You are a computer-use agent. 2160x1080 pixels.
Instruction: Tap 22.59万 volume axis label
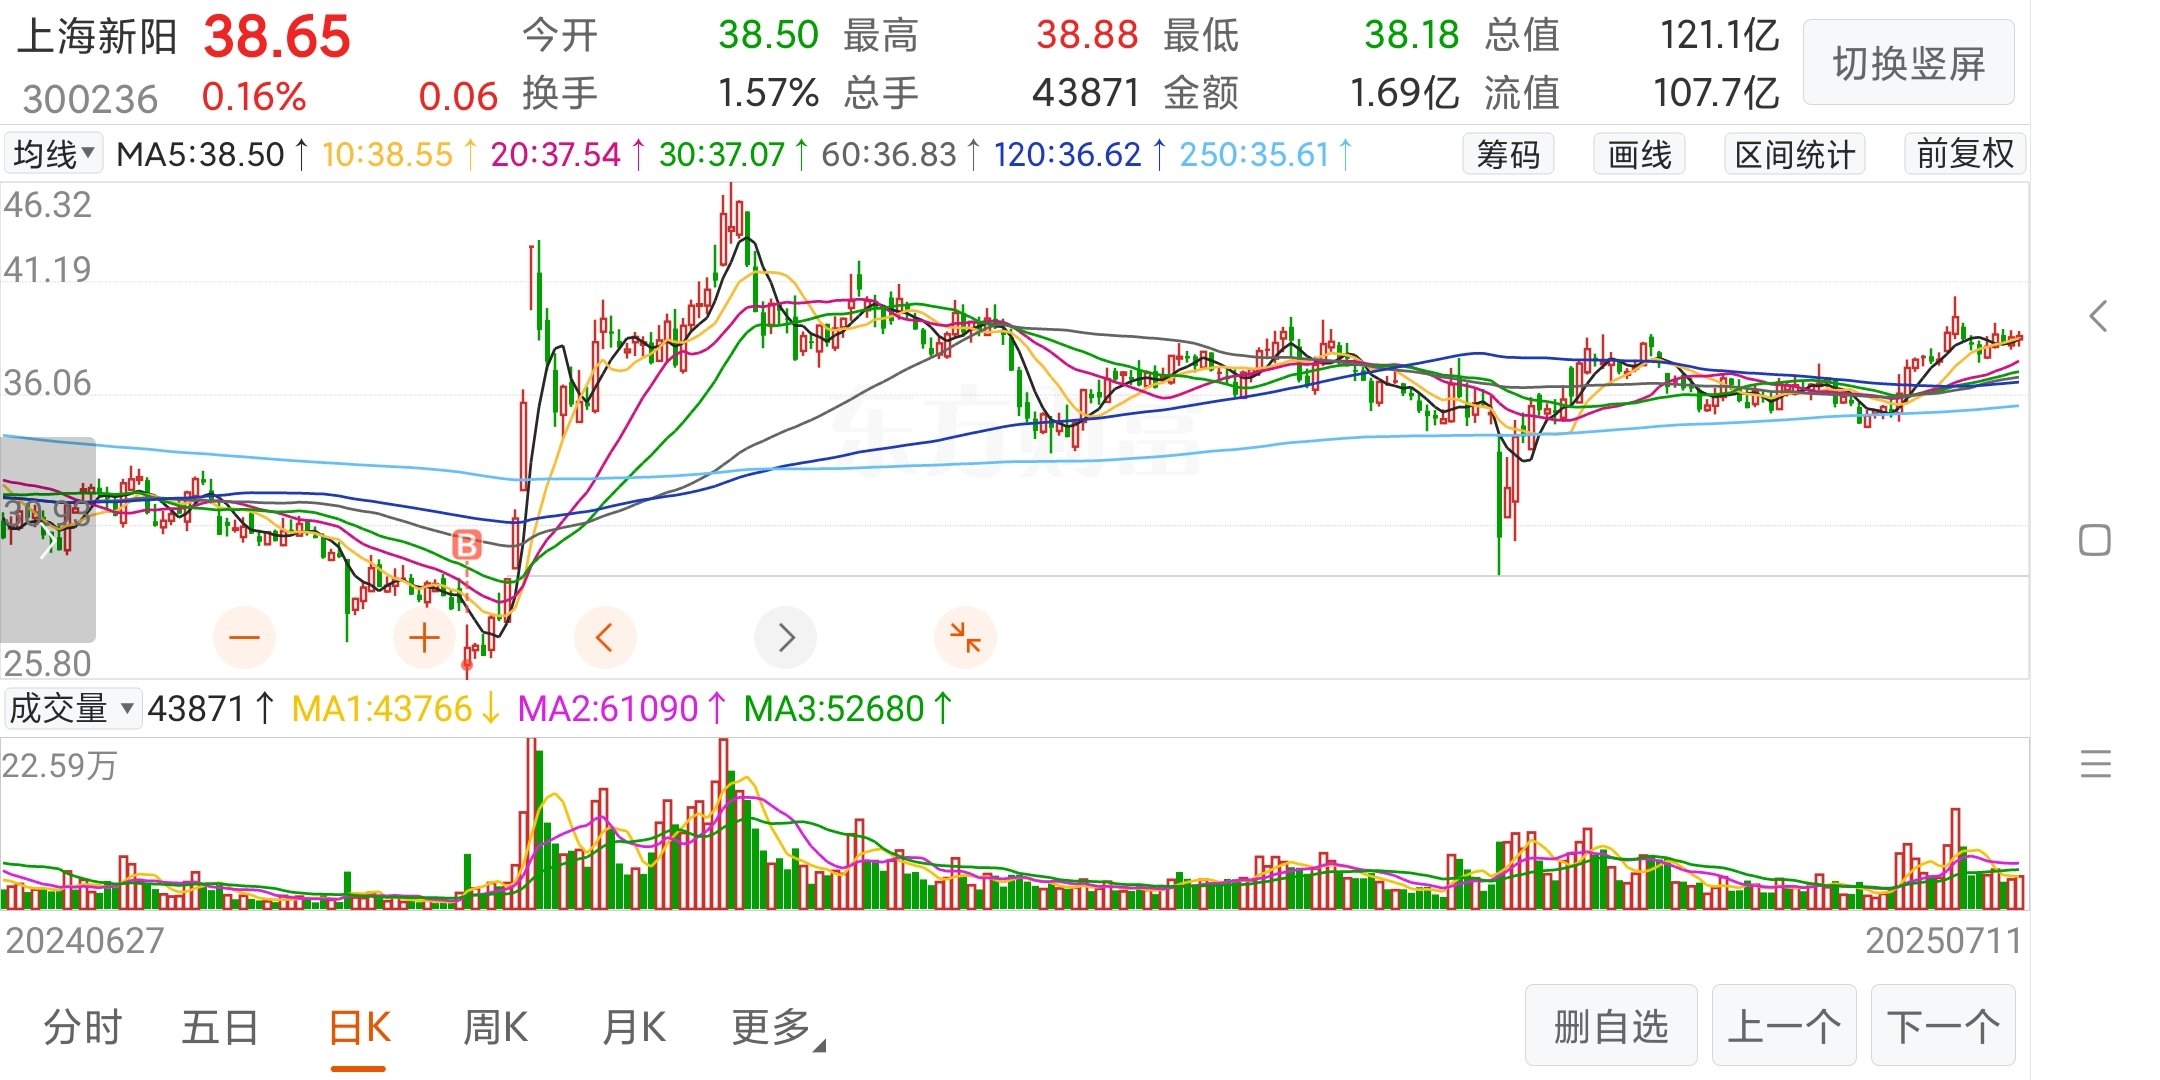[60, 766]
